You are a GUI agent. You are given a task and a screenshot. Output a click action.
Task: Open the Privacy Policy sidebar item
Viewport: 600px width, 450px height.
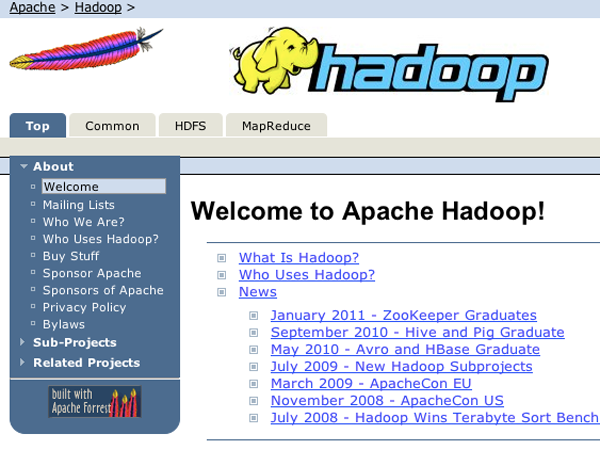click(x=84, y=307)
